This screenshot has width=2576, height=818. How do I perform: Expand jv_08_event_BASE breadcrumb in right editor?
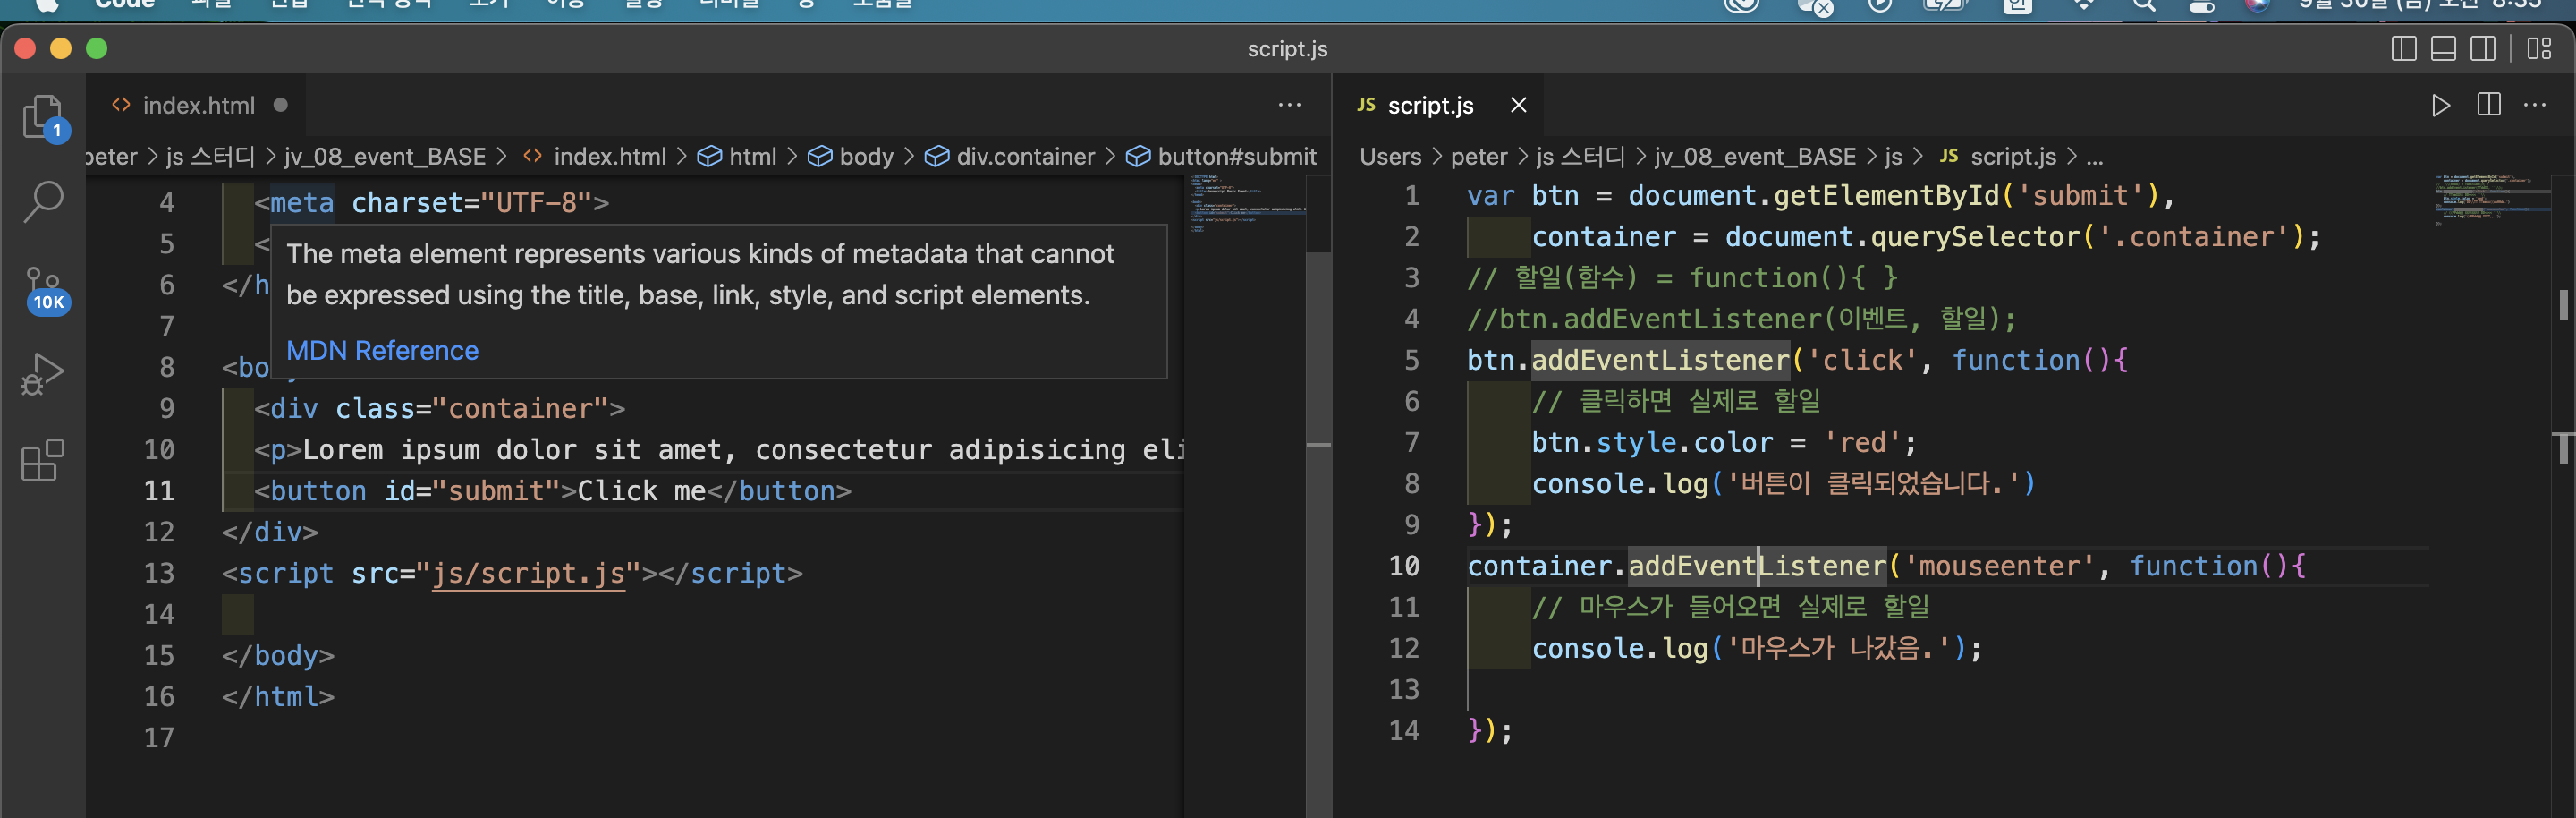click(x=1755, y=157)
